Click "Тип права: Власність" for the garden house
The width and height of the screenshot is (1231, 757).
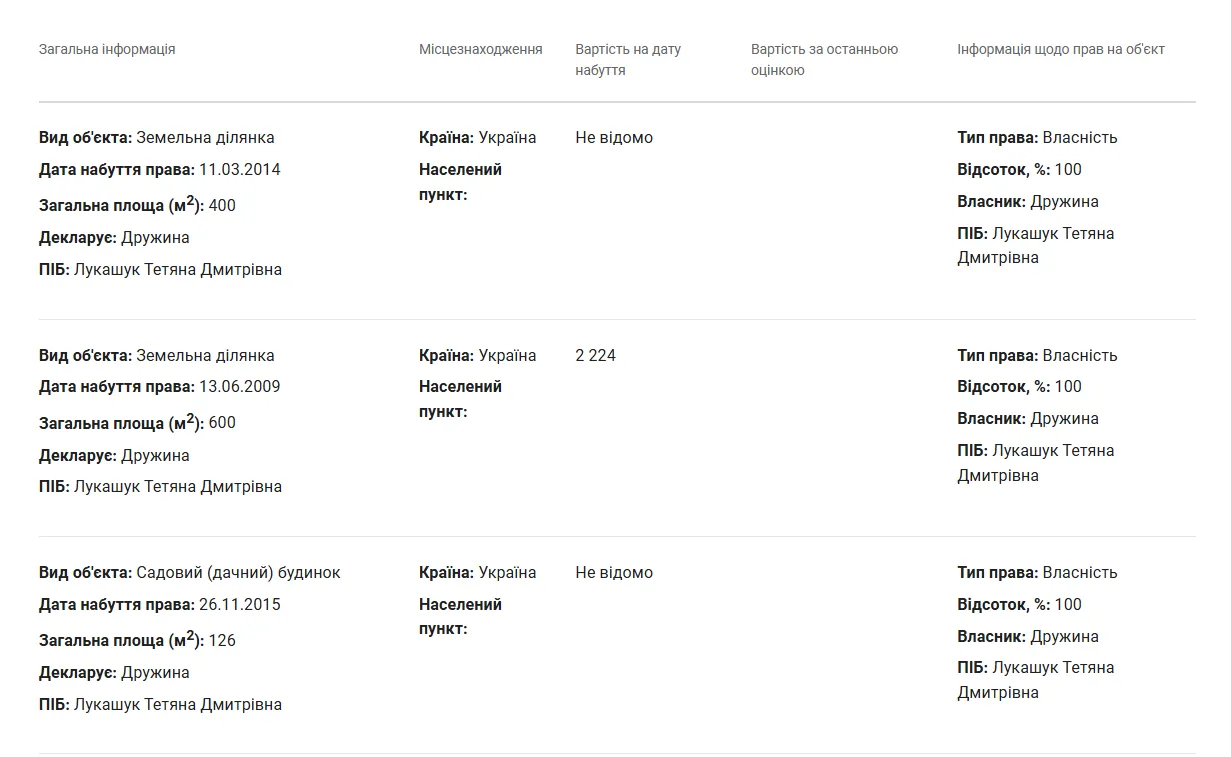(1037, 572)
